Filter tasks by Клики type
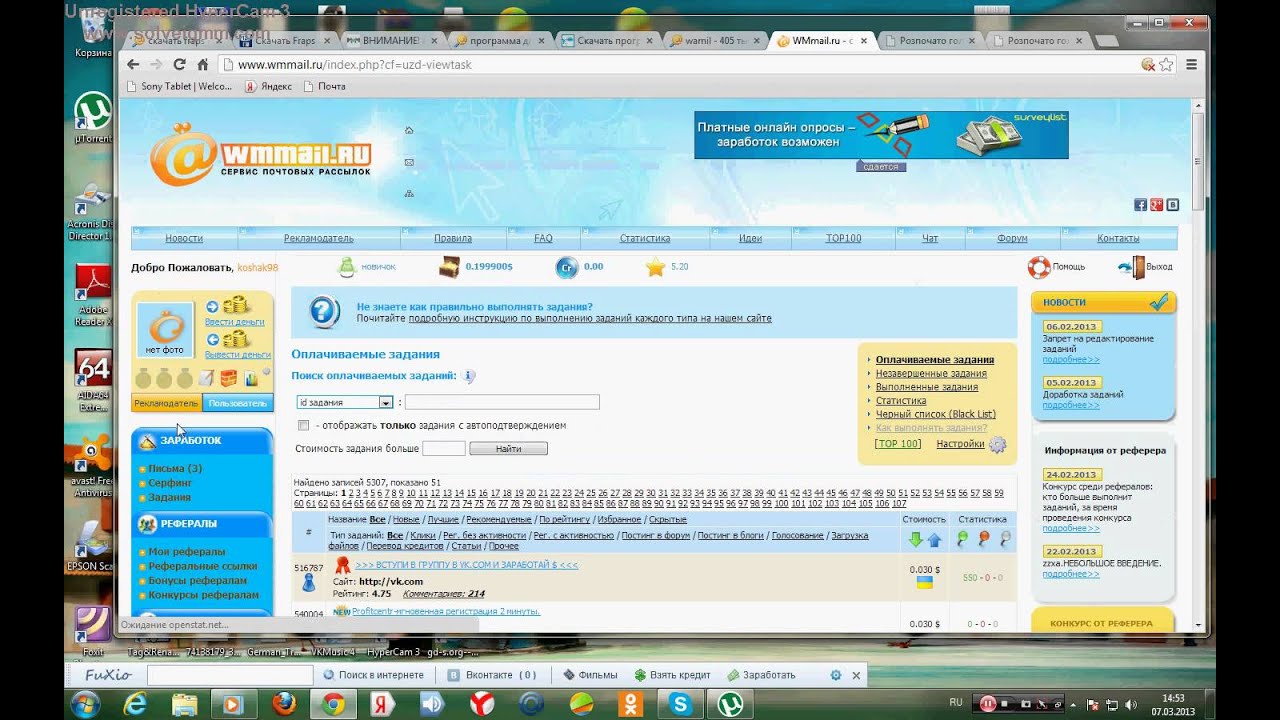The image size is (1280, 720). pos(423,535)
